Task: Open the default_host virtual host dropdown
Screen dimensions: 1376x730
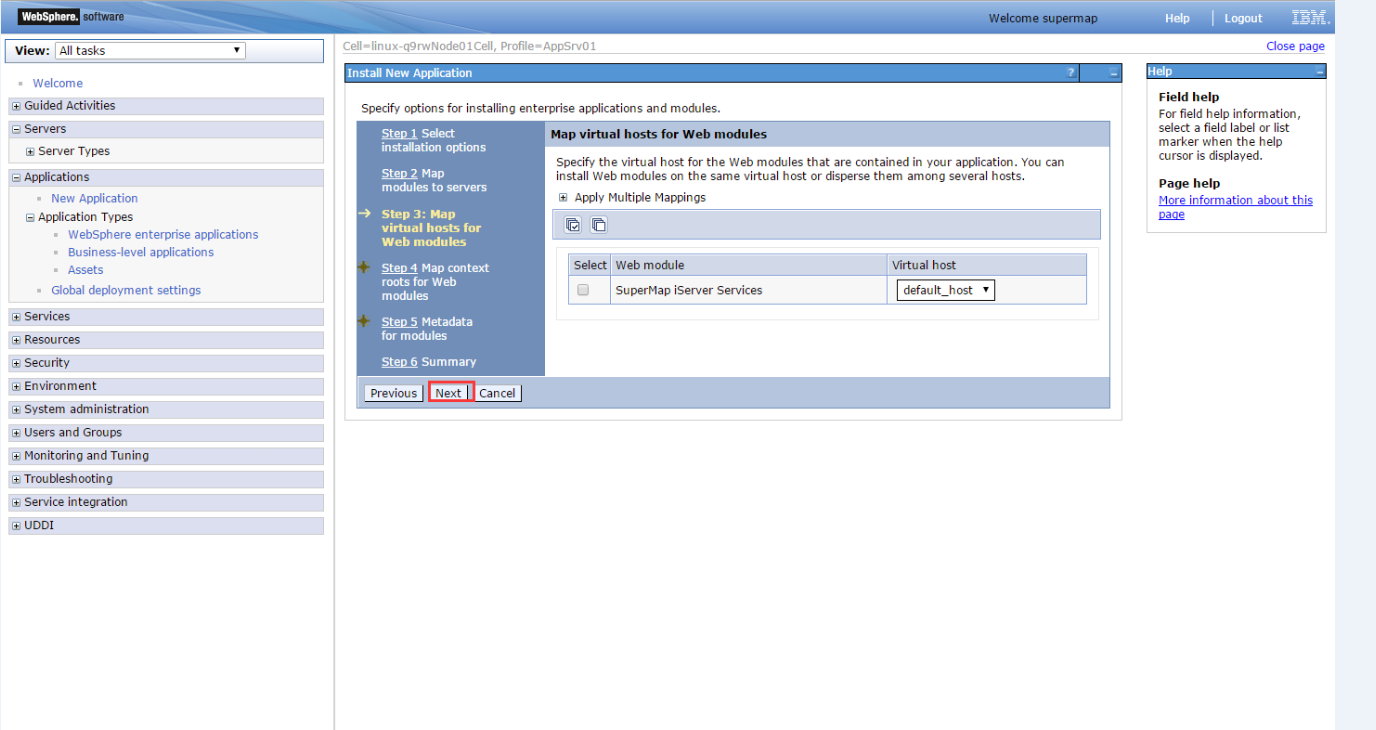Action: [946, 290]
